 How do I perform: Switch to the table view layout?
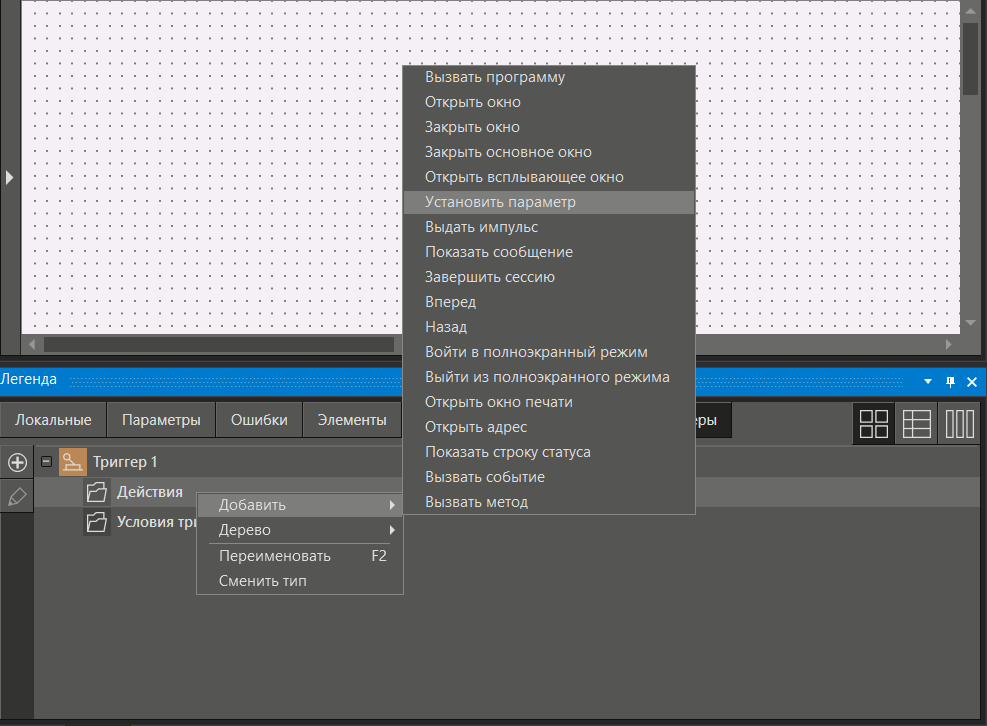(916, 424)
